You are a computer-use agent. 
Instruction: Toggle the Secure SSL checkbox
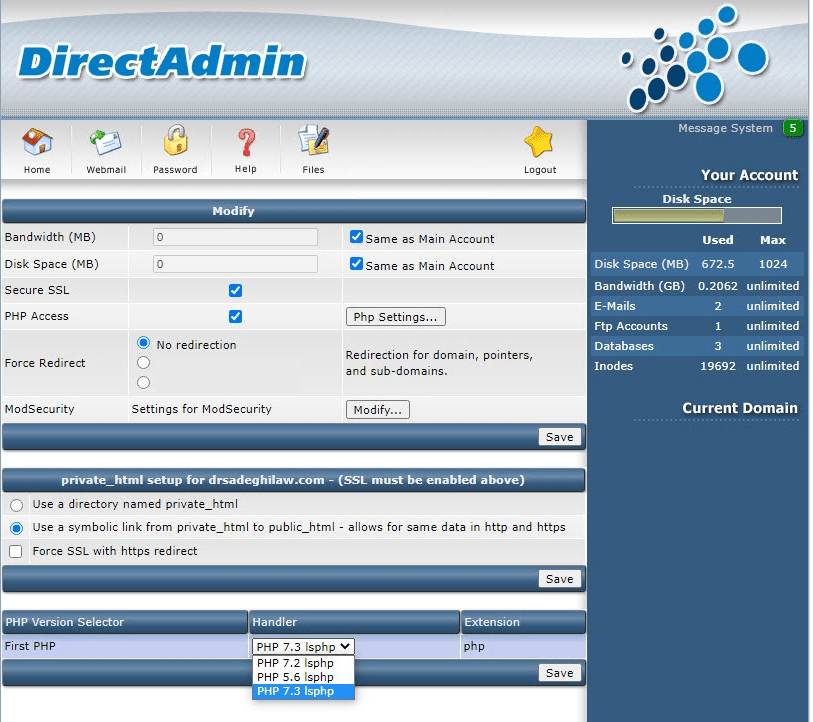(x=236, y=291)
